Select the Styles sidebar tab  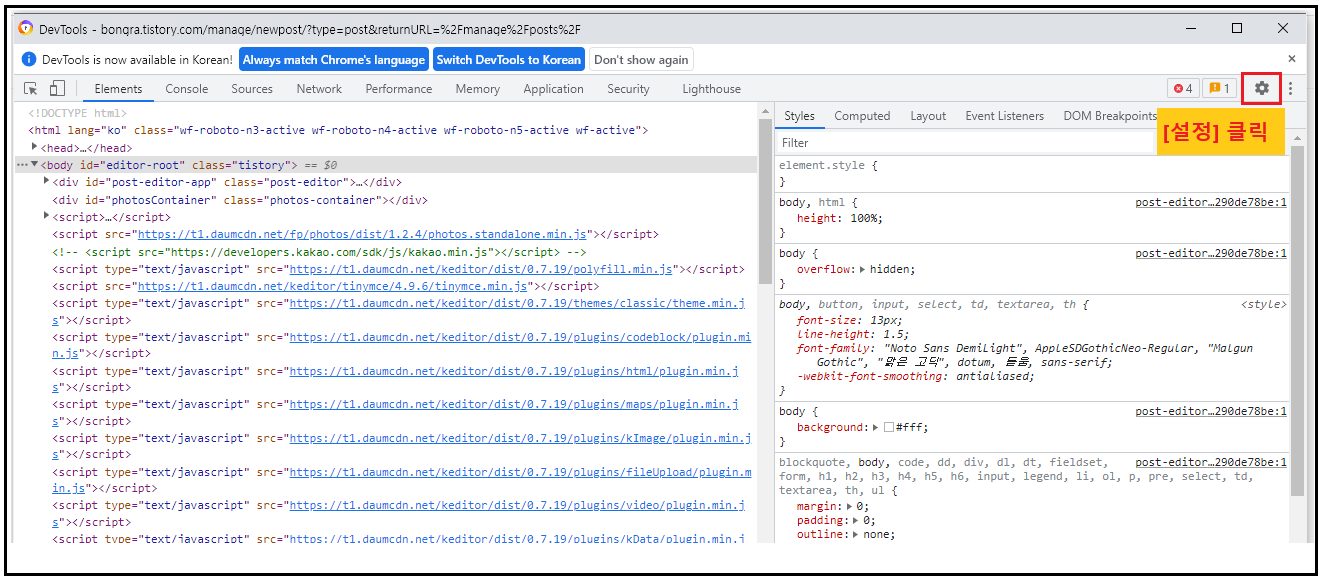799,116
